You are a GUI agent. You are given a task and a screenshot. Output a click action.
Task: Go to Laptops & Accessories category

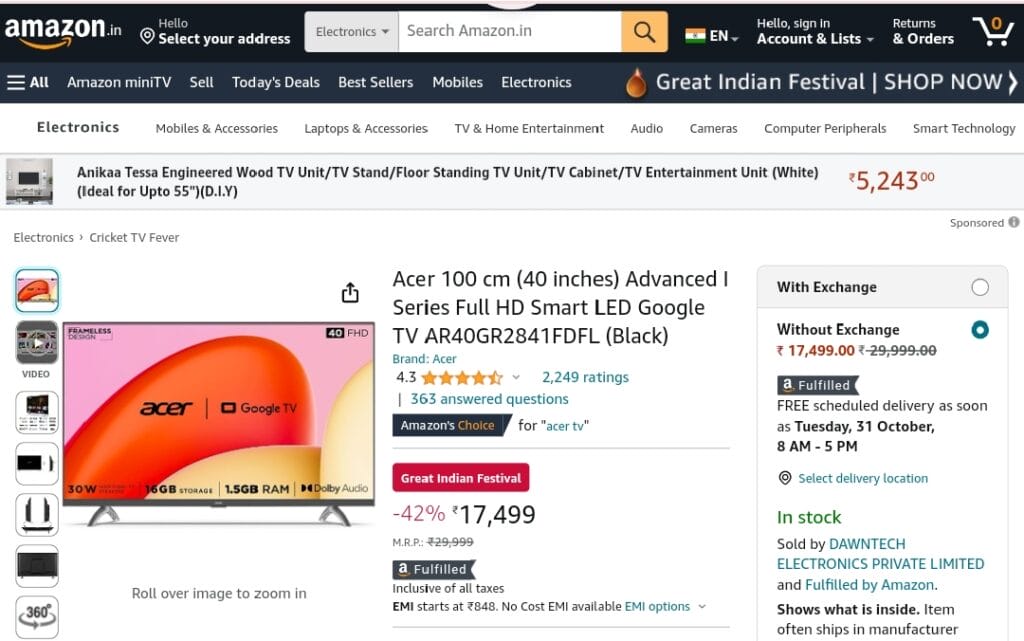pyautogui.click(x=366, y=129)
